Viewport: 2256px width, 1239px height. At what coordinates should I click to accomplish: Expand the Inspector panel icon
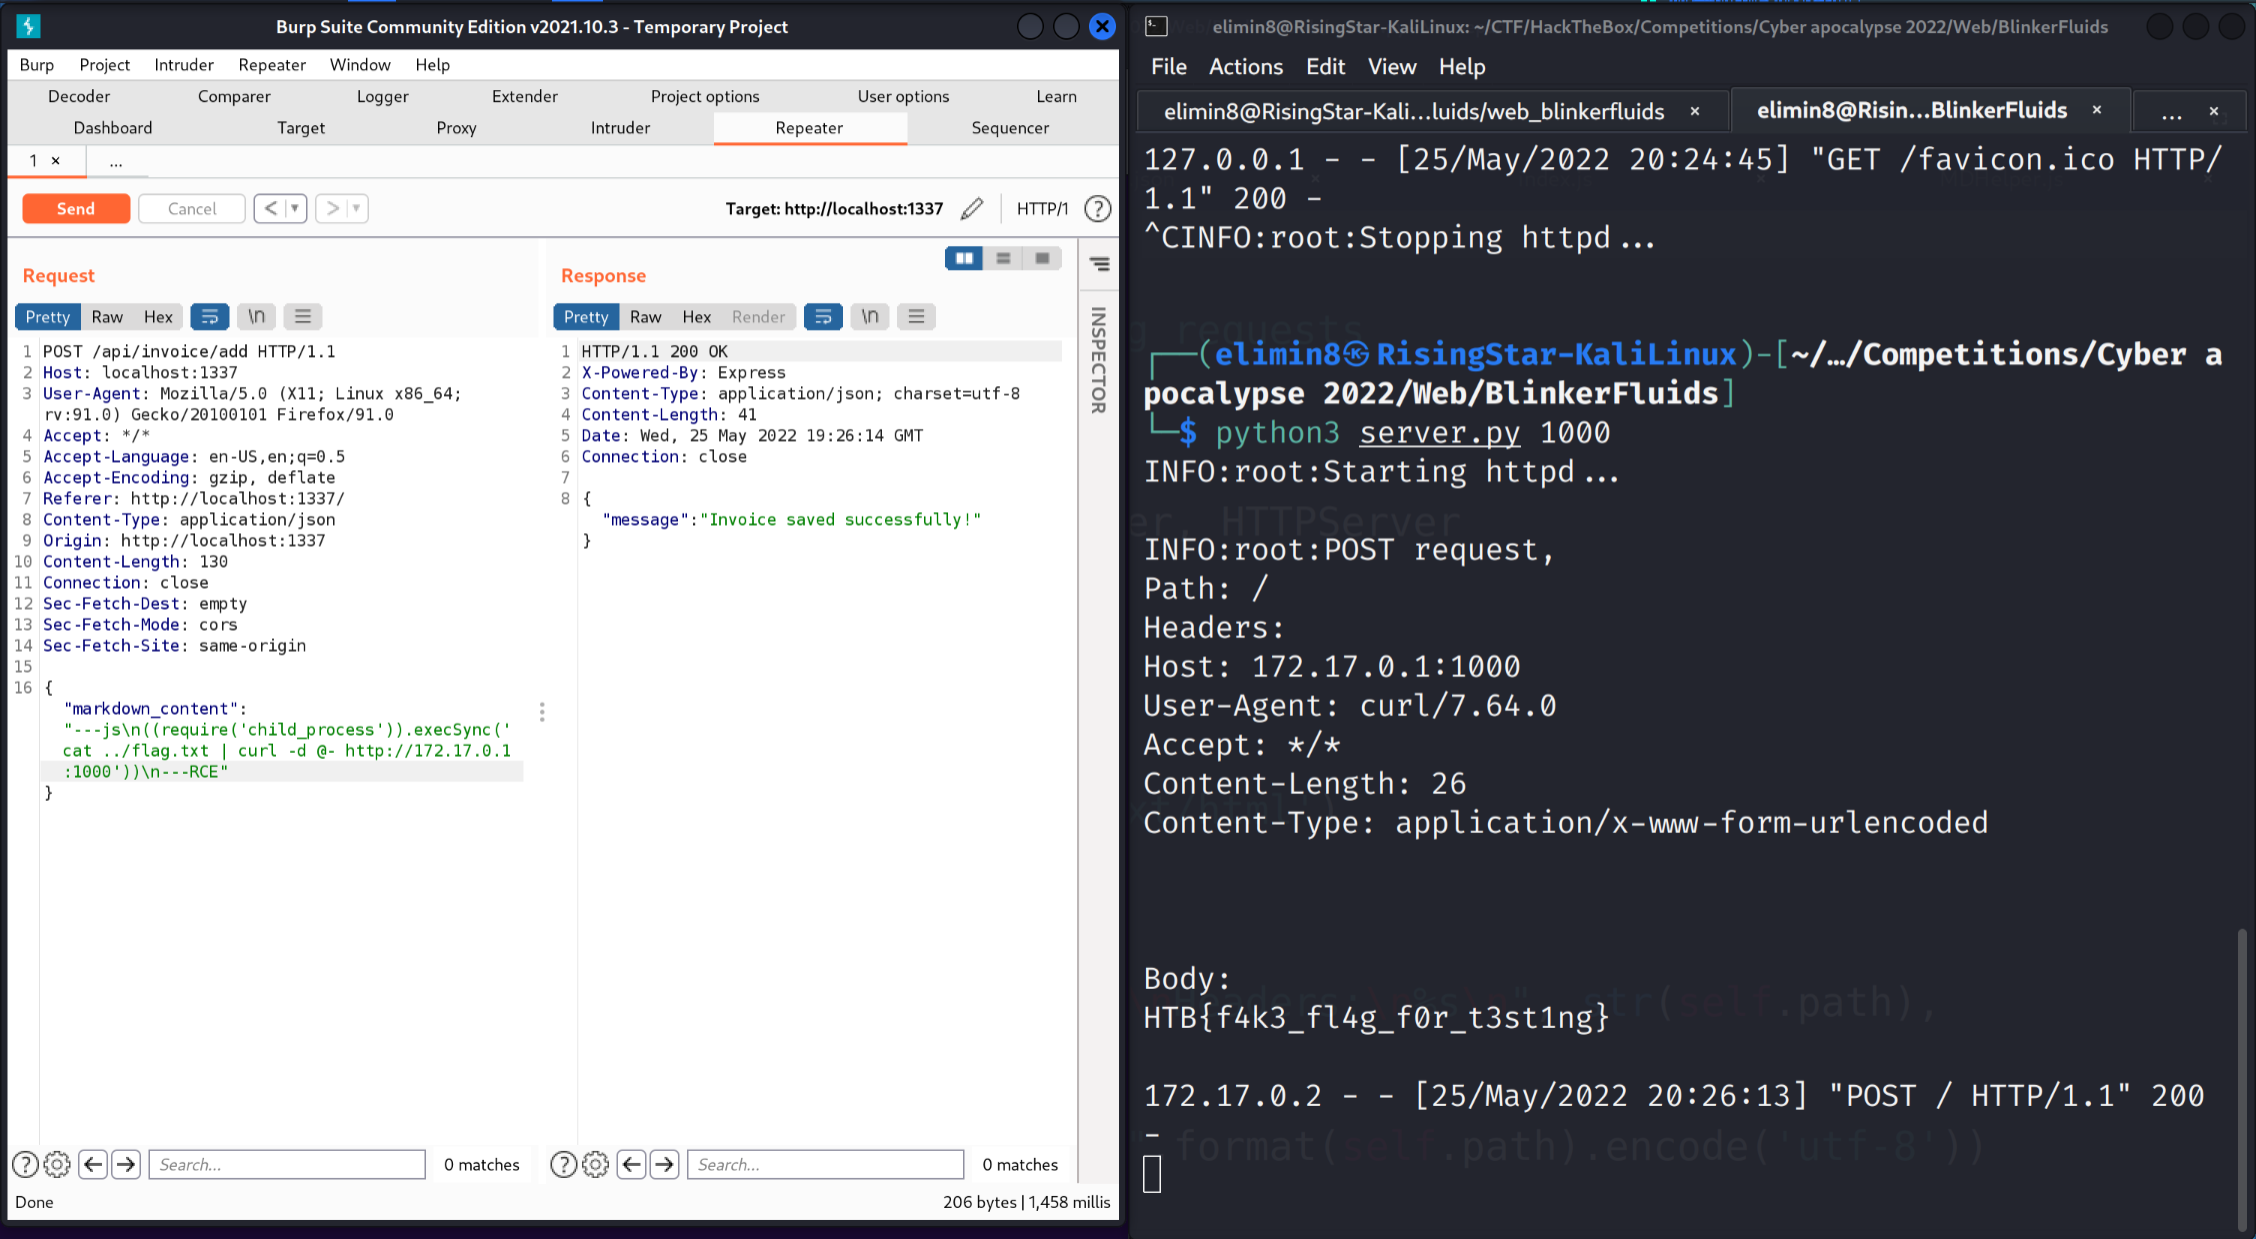(1099, 264)
